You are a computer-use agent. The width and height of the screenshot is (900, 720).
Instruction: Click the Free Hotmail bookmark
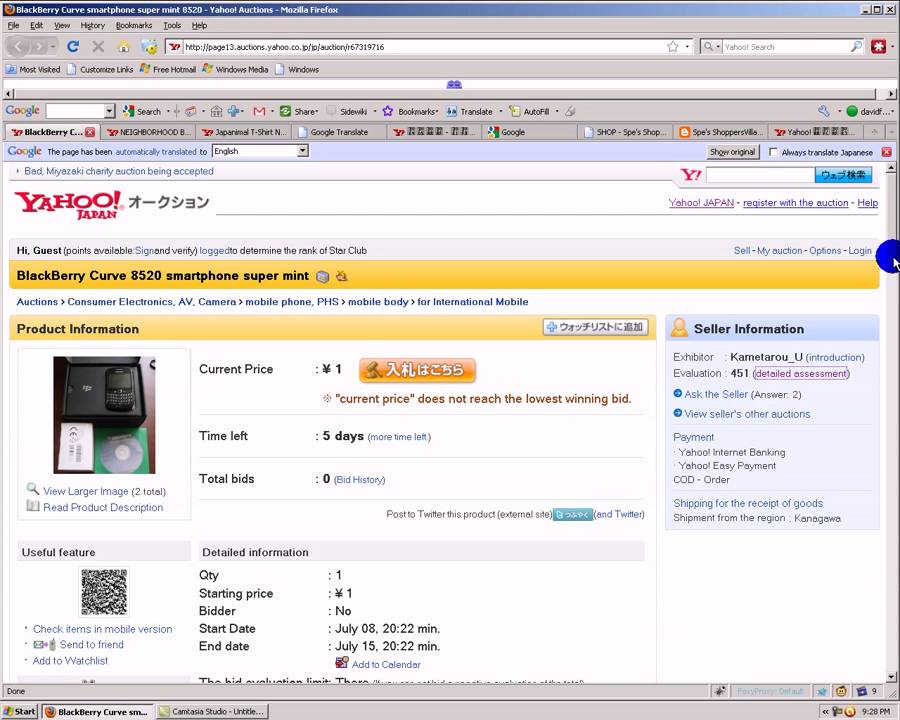[x=168, y=69]
